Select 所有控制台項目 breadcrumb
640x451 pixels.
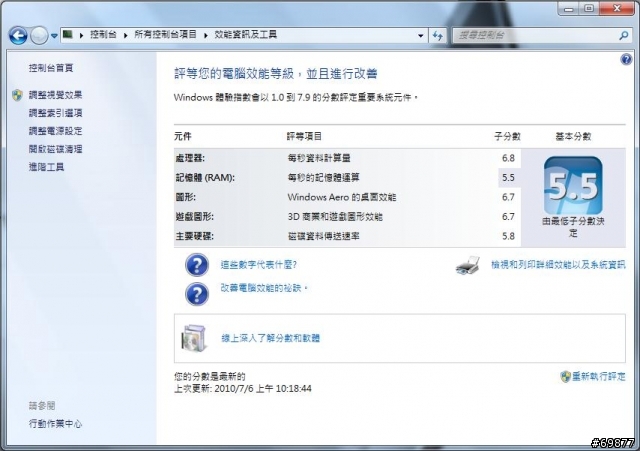165,35
